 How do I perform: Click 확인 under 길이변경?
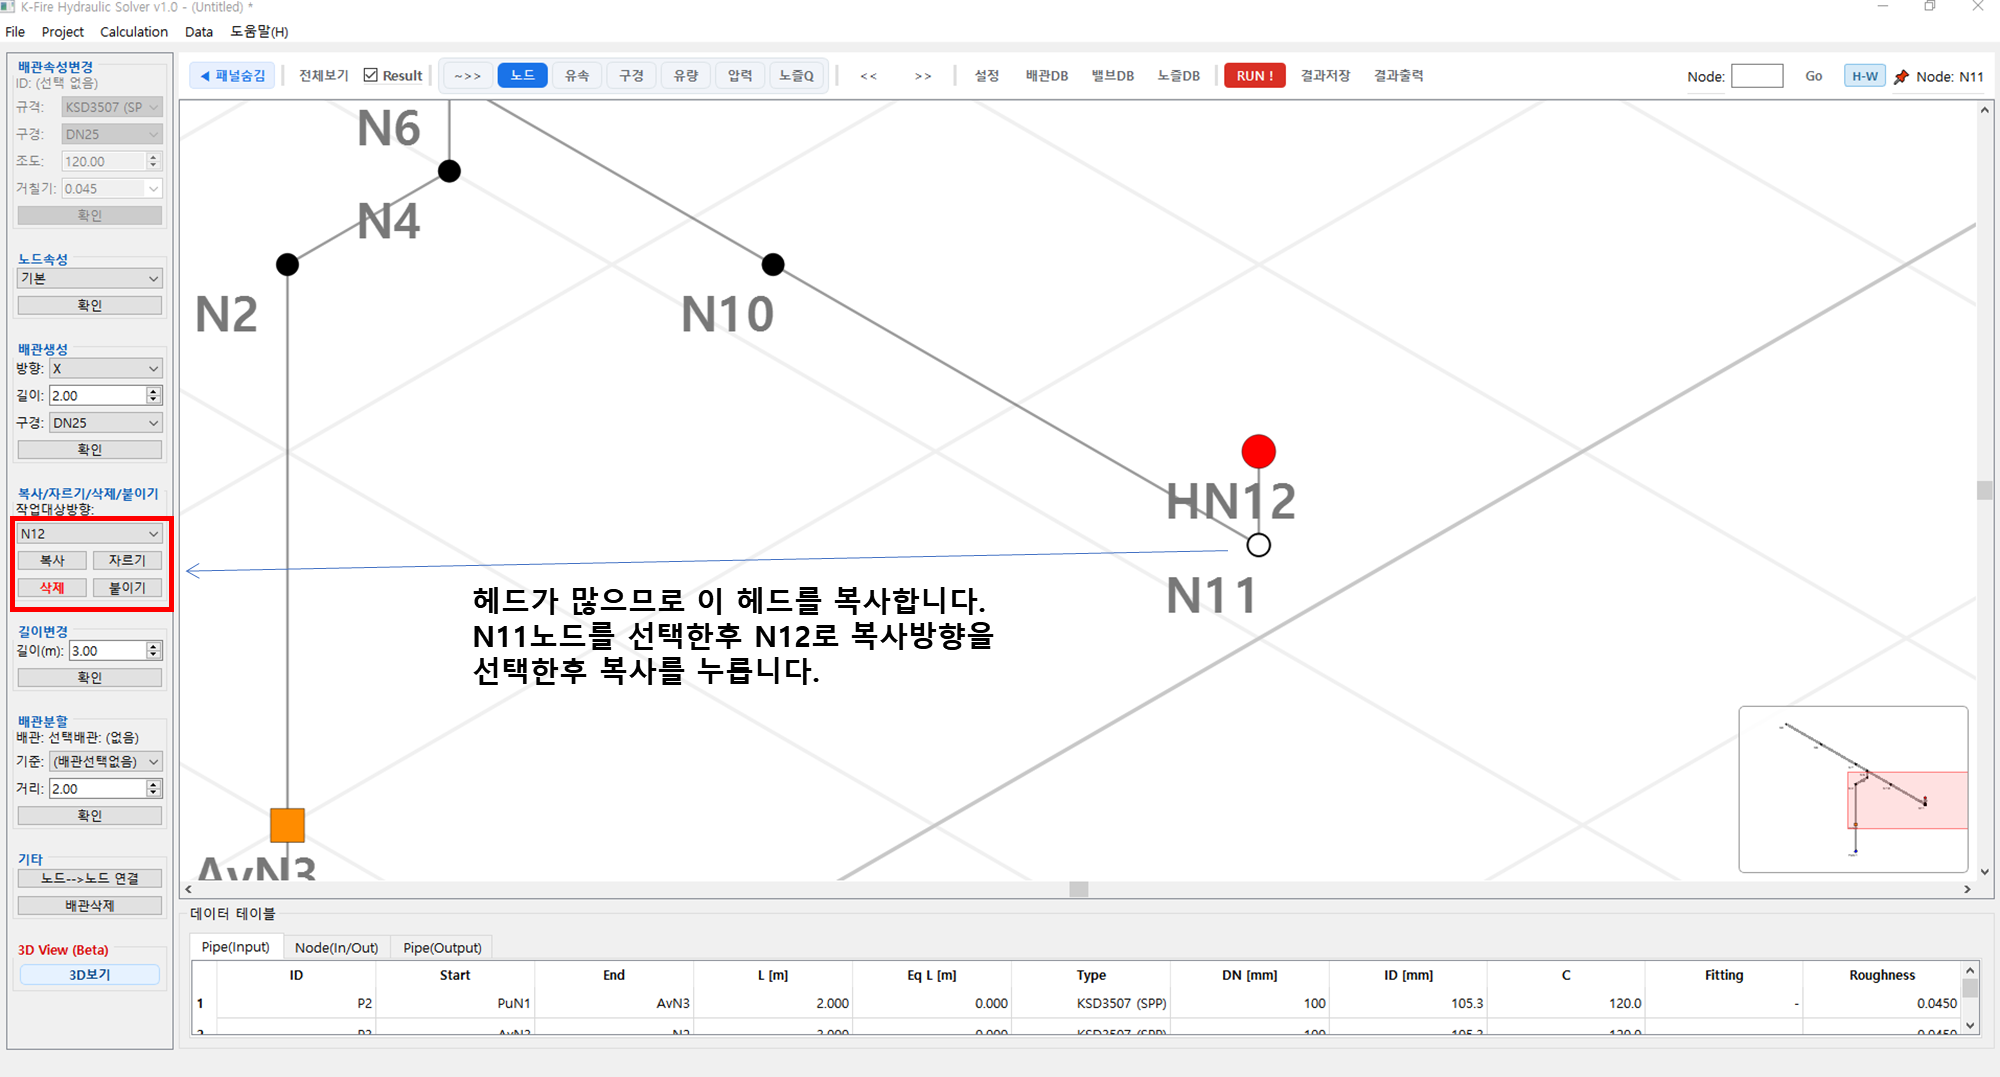coord(90,678)
